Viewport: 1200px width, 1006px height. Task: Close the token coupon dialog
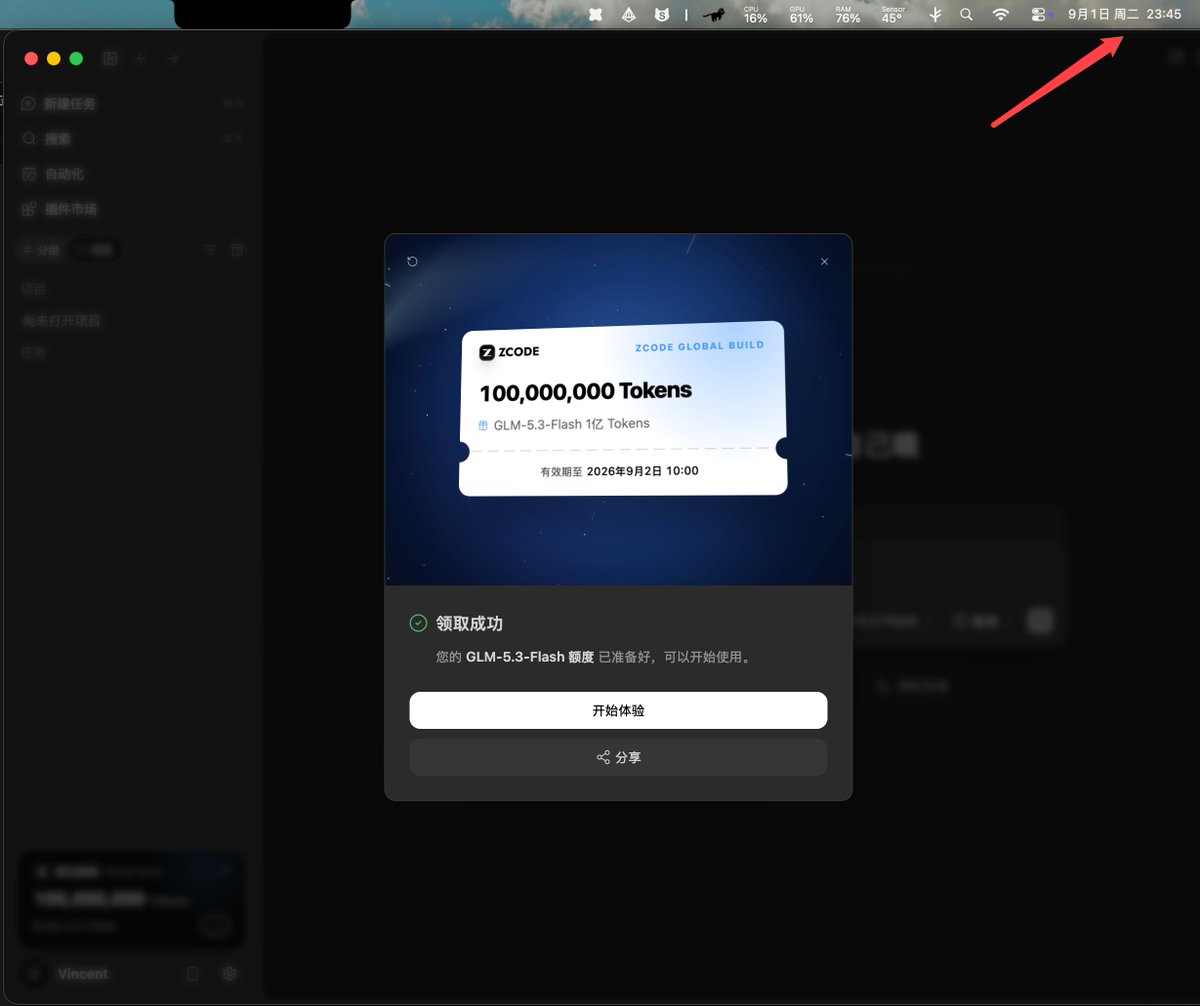click(x=824, y=261)
